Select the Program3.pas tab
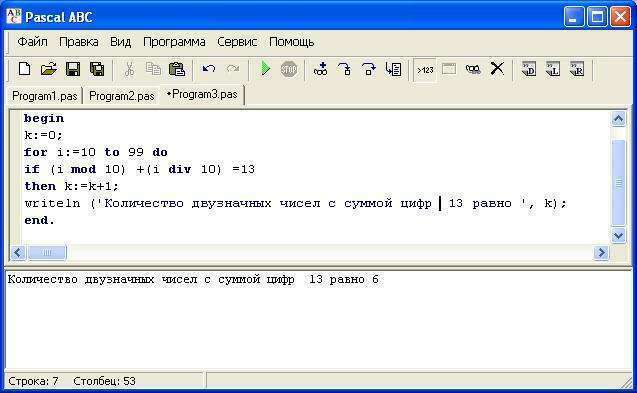Image resolution: width=637 pixels, height=393 pixels. tap(202, 94)
